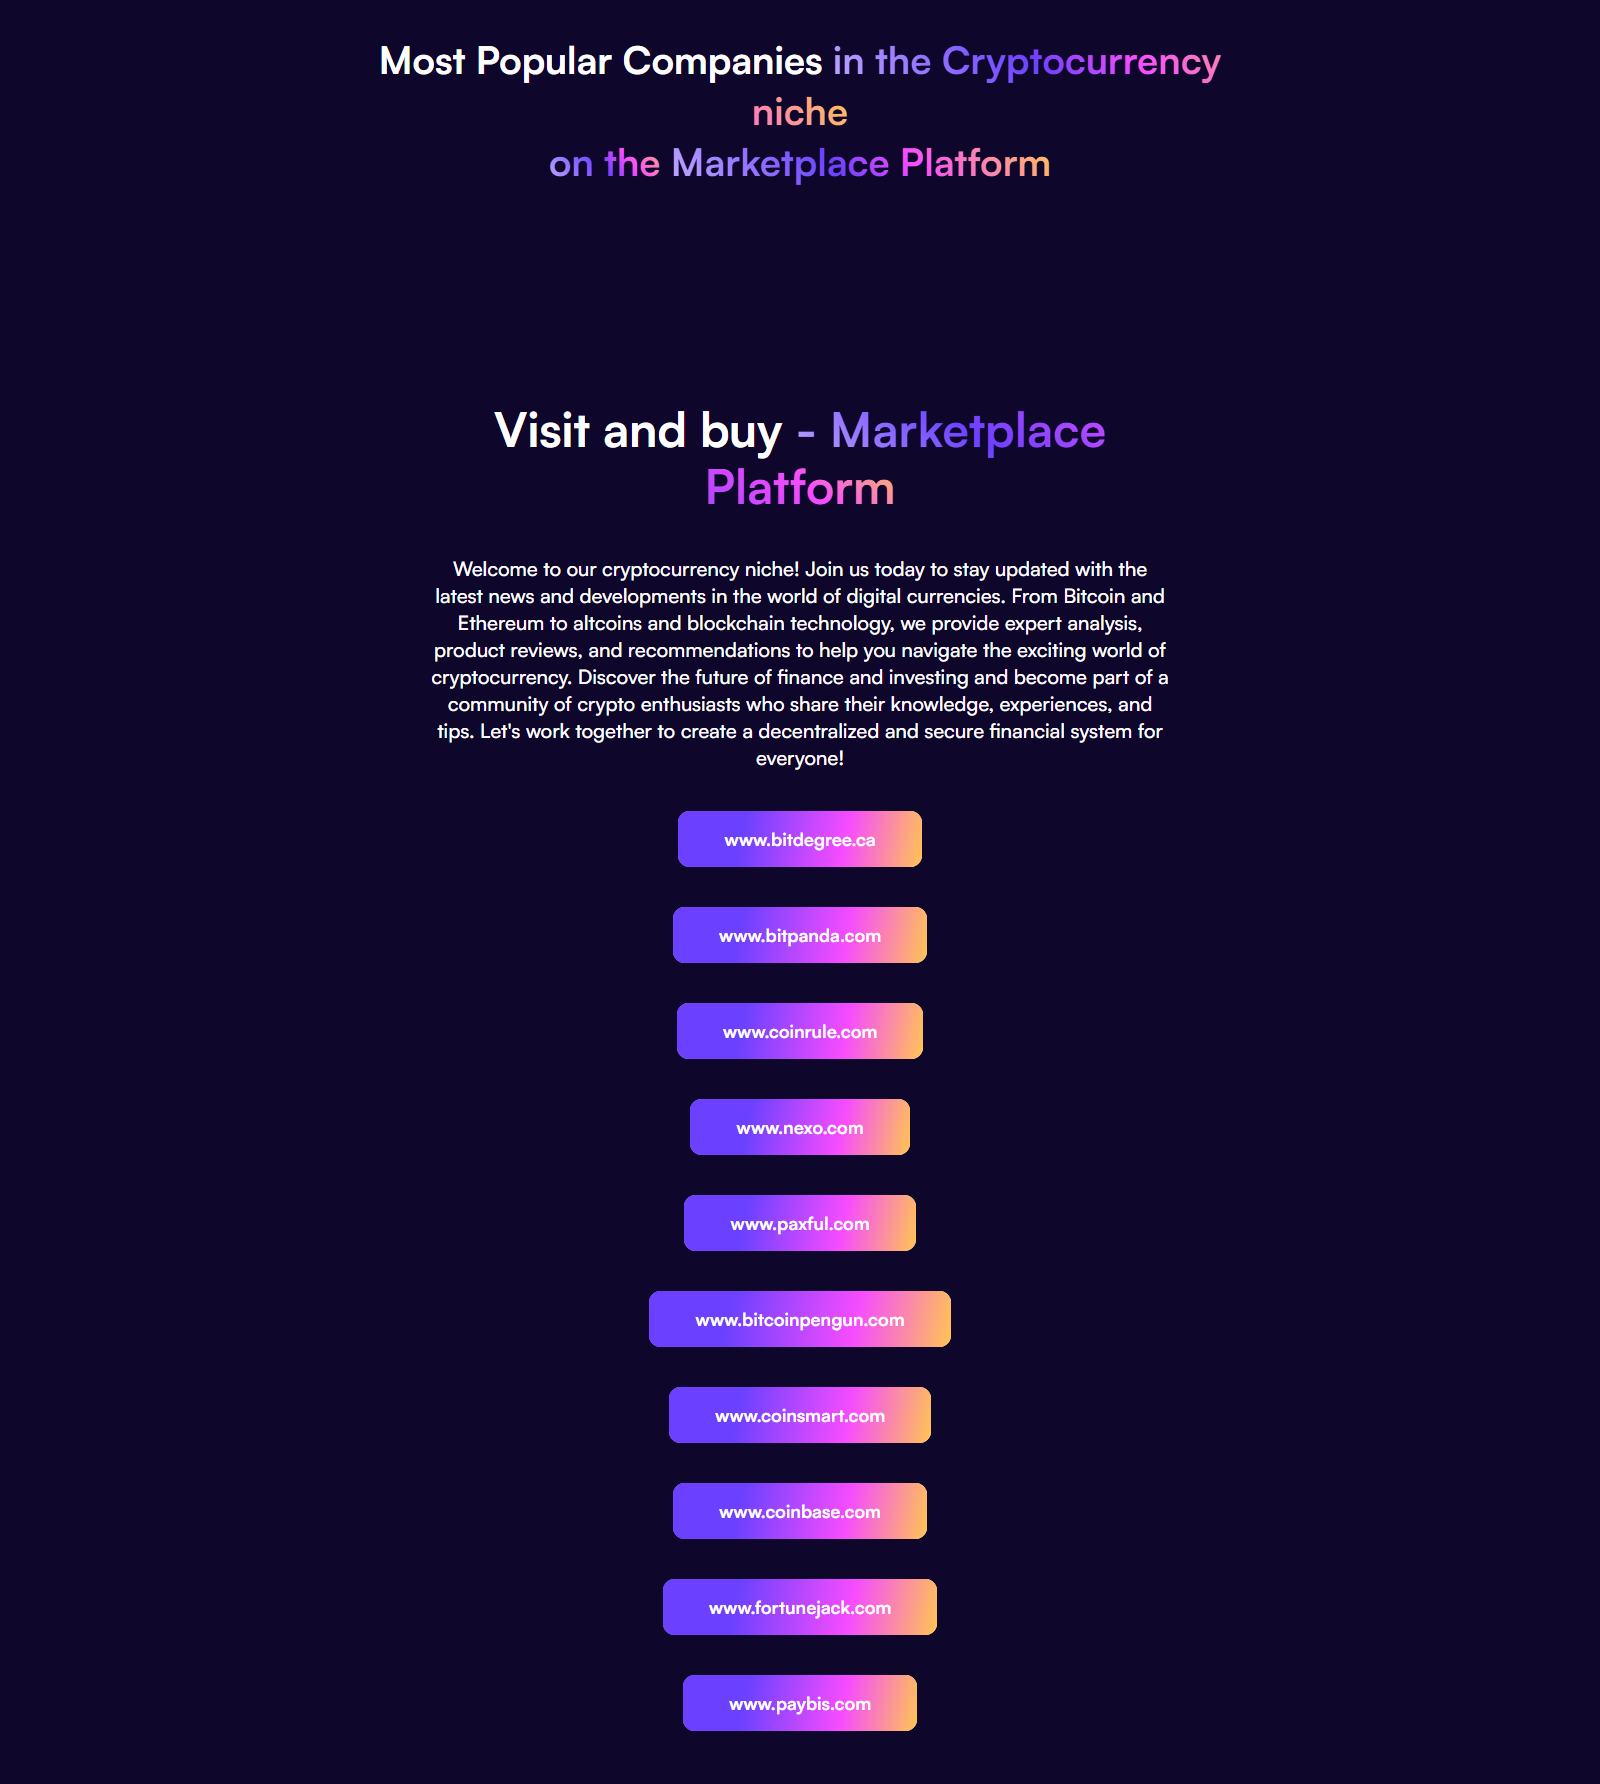
Task: Open the www.bitdegree.ca link button
Action: click(x=800, y=839)
